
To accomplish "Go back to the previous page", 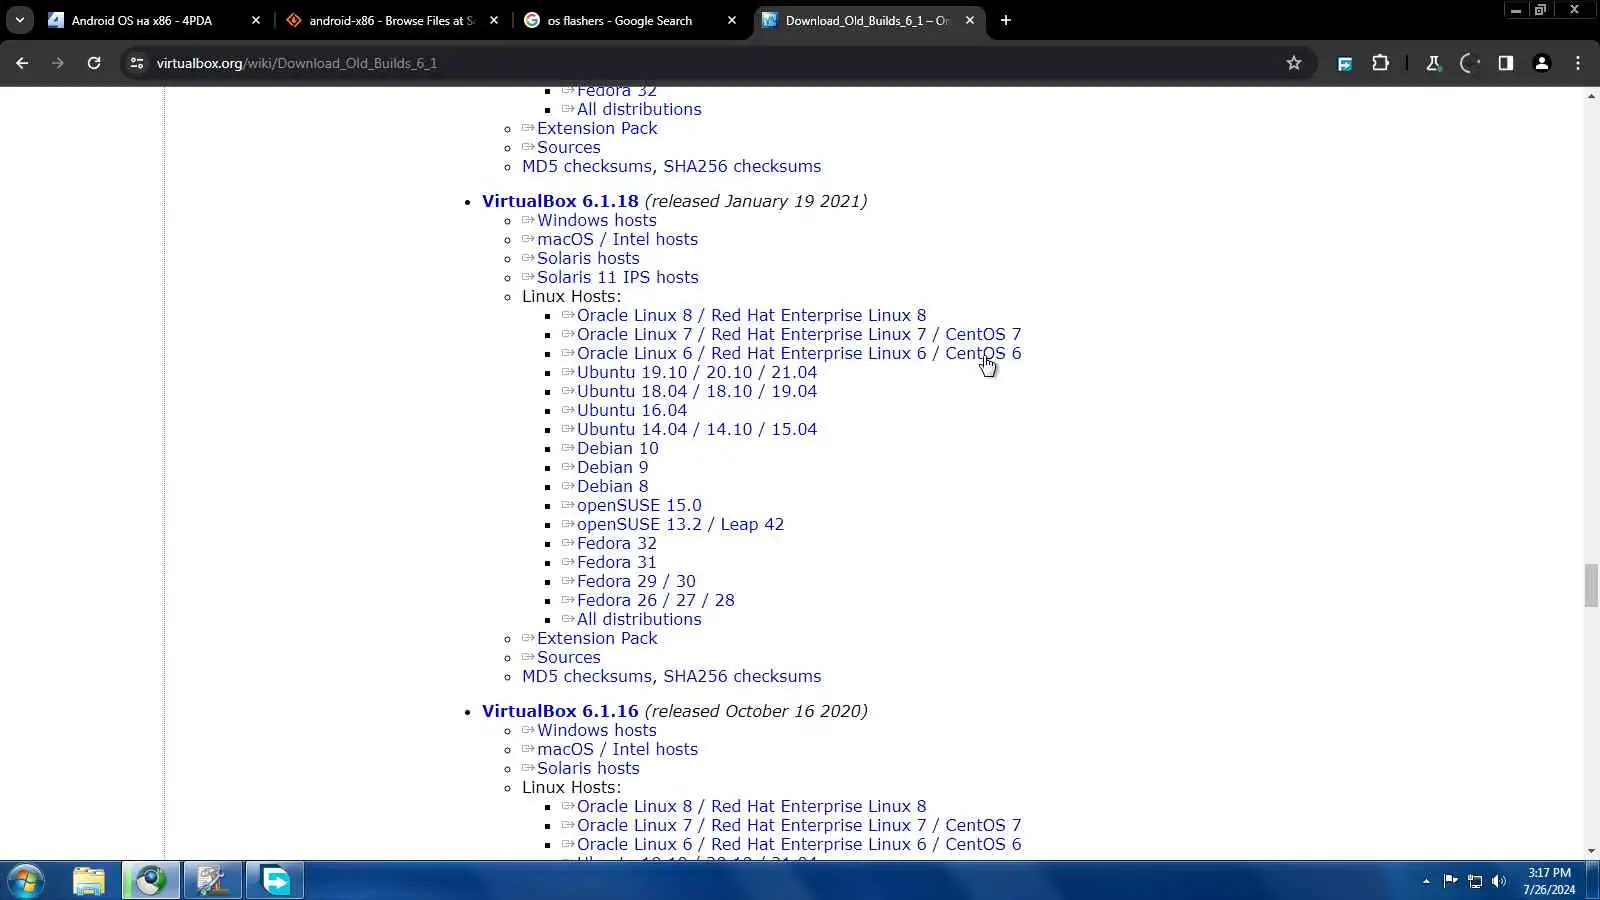I will (22, 63).
